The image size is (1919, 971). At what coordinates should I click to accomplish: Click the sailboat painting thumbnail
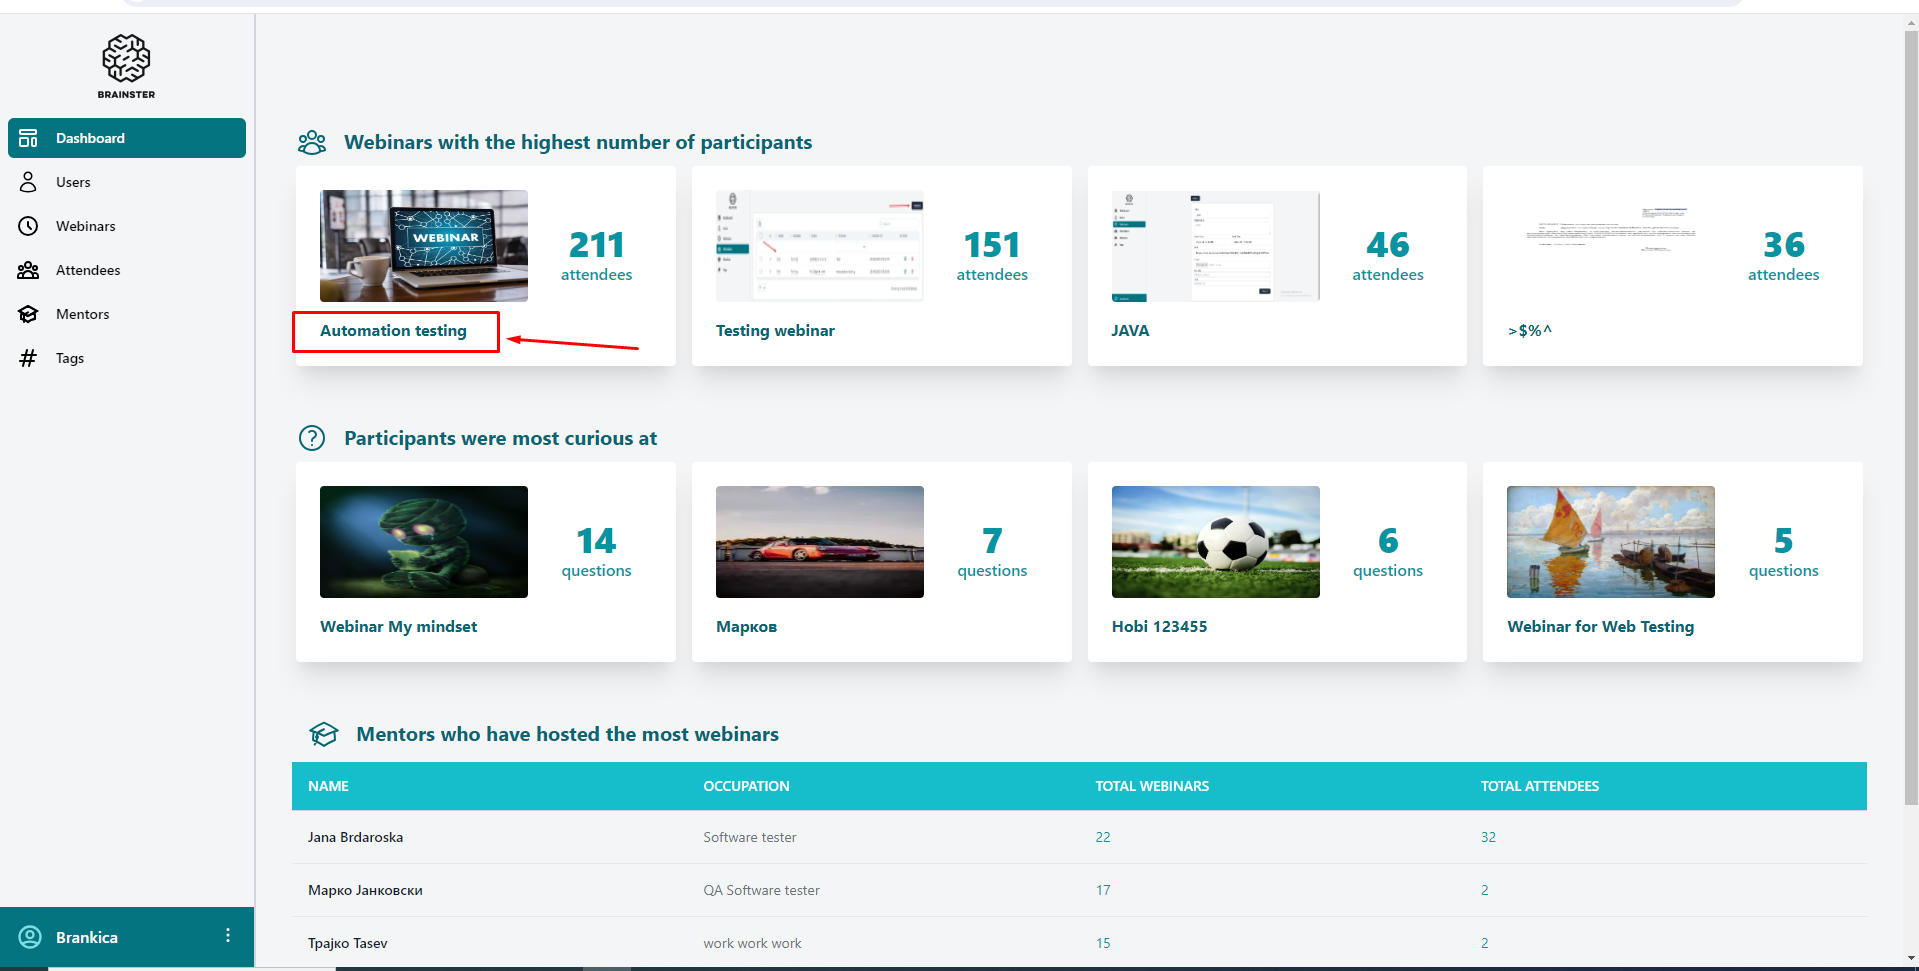point(1610,542)
